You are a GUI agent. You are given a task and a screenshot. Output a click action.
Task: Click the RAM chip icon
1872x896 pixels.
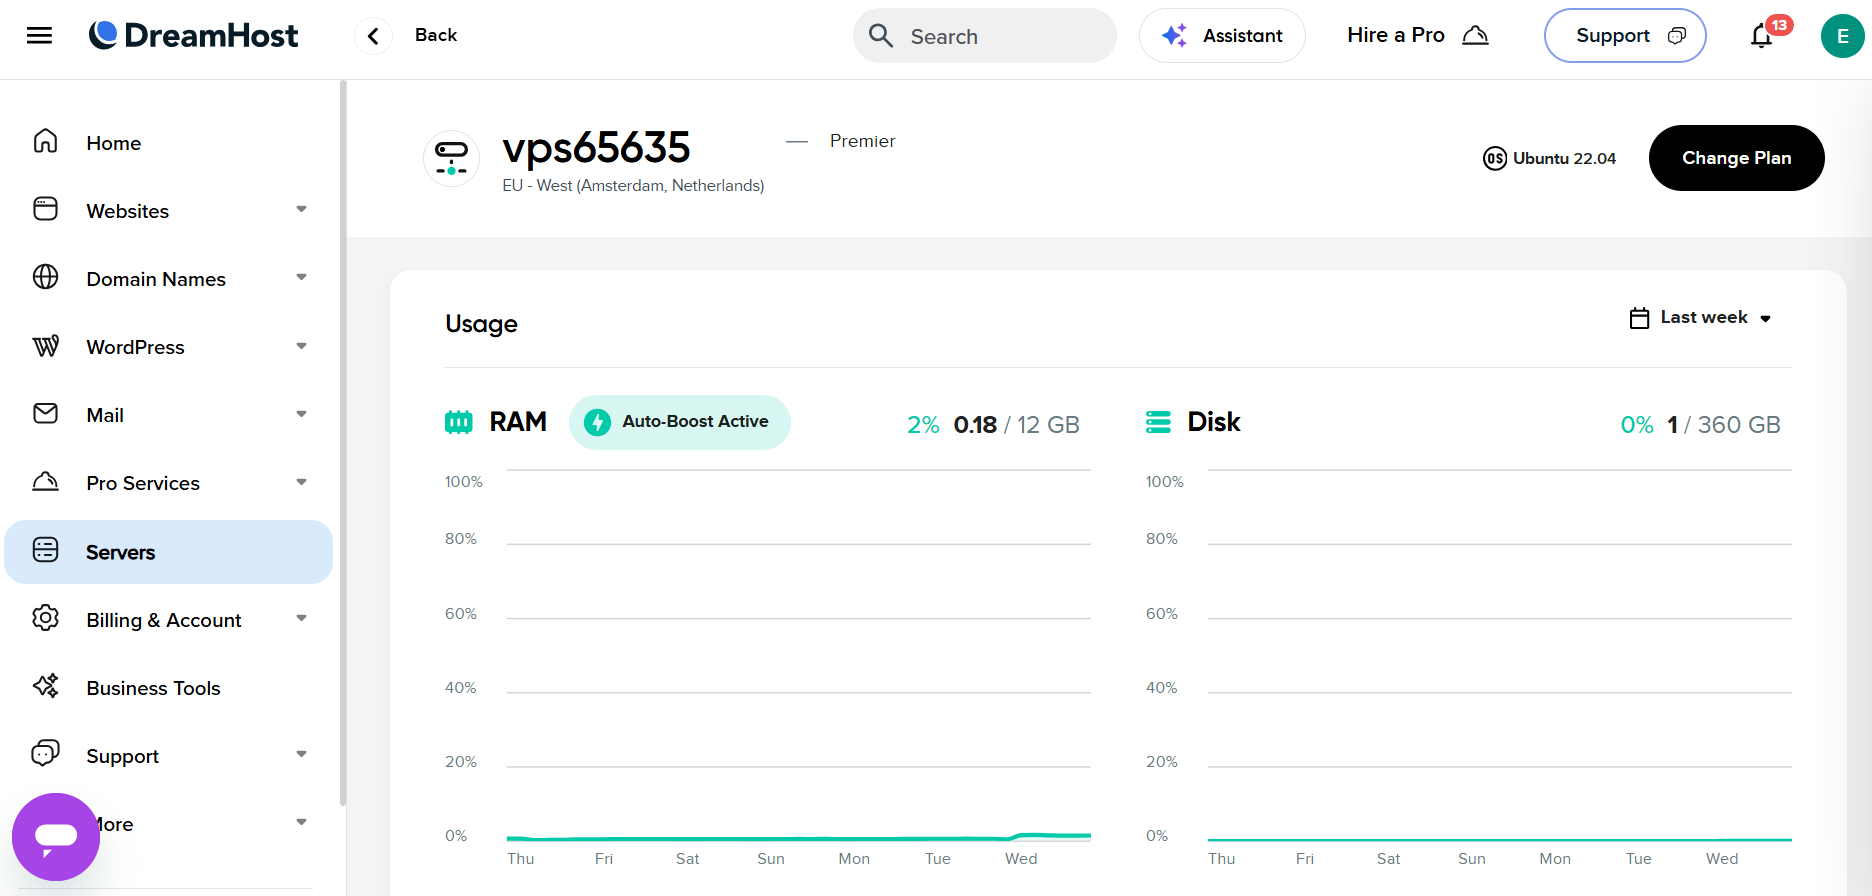(458, 422)
